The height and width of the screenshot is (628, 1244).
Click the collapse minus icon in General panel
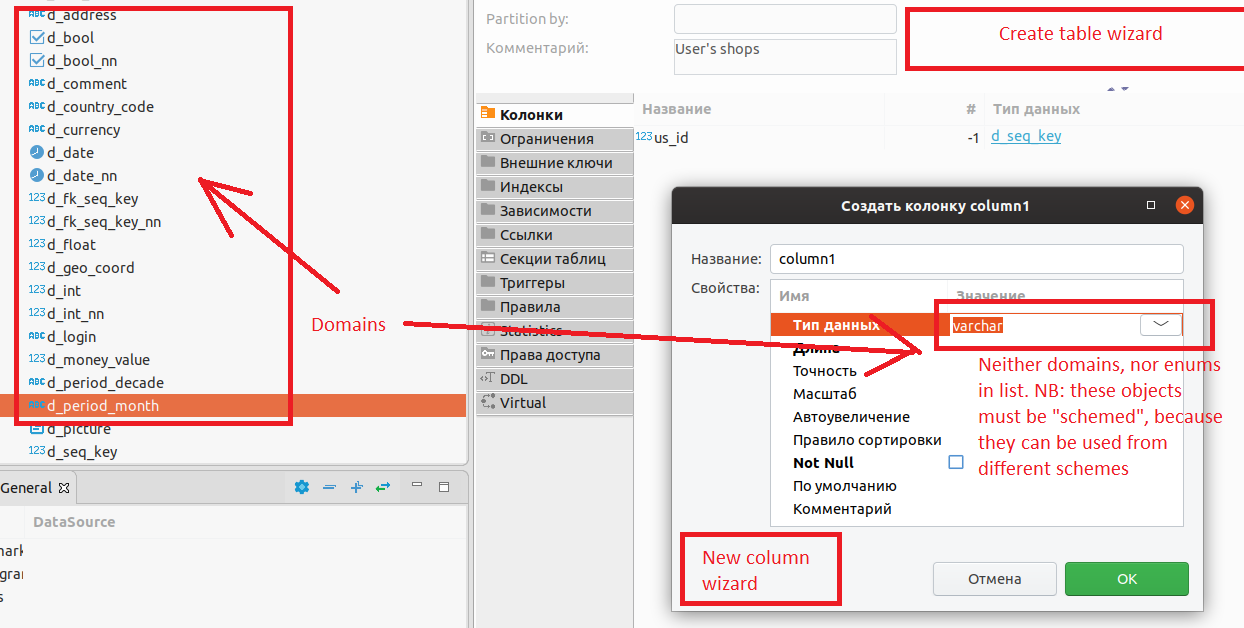[329, 487]
